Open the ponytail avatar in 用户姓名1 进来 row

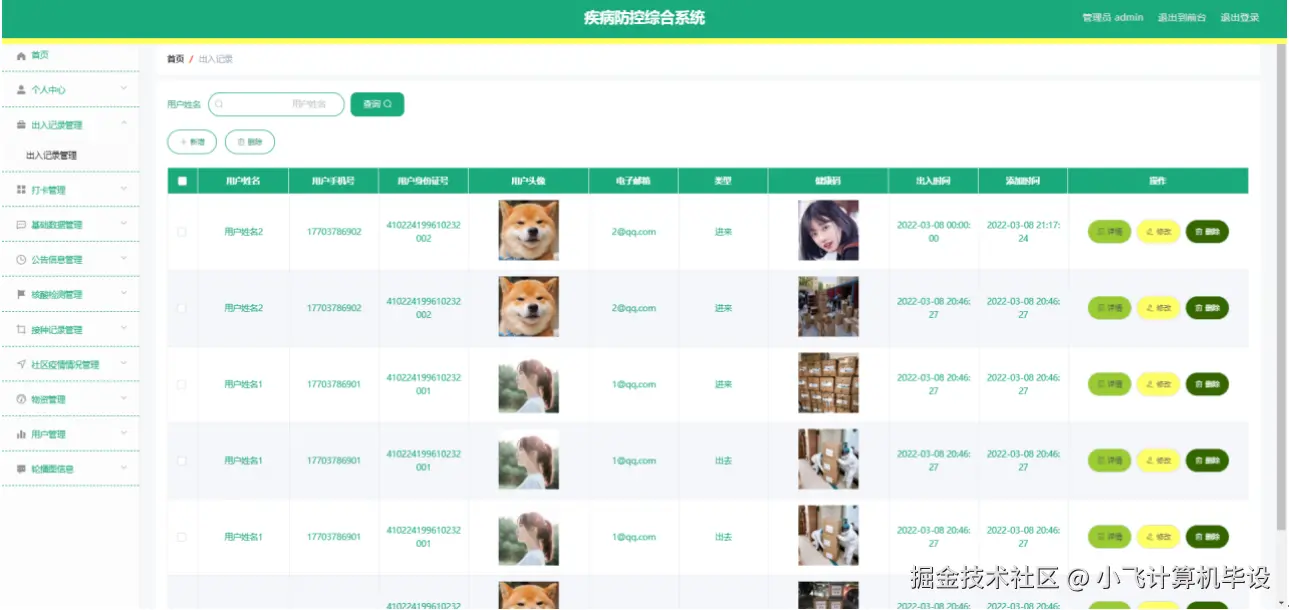click(528, 384)
